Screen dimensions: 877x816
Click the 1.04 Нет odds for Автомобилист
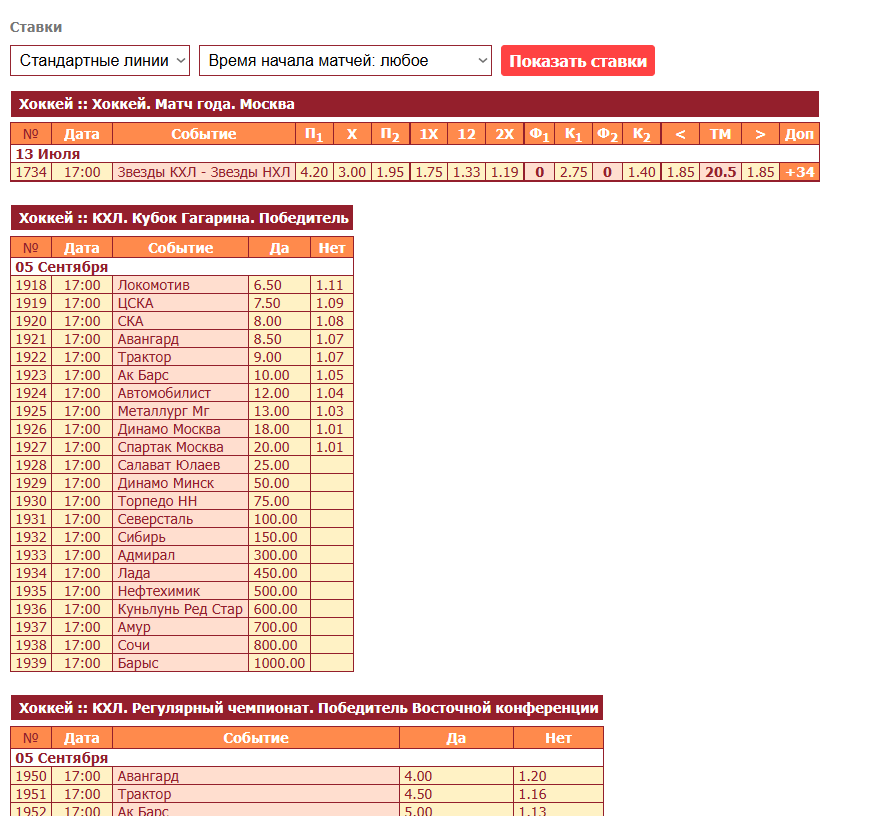332,393
